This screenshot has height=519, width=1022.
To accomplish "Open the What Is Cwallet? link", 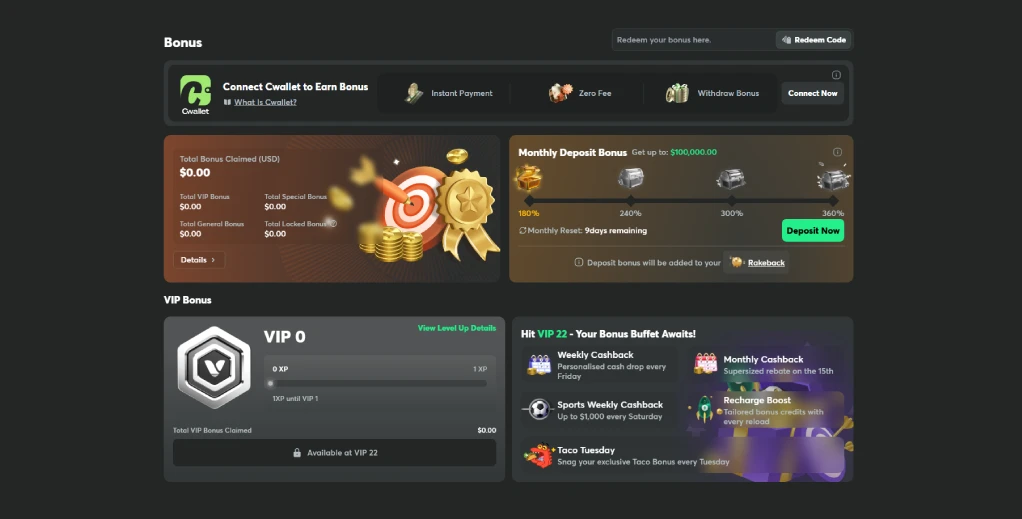I will pyautogui.click(x=265, y=102).
